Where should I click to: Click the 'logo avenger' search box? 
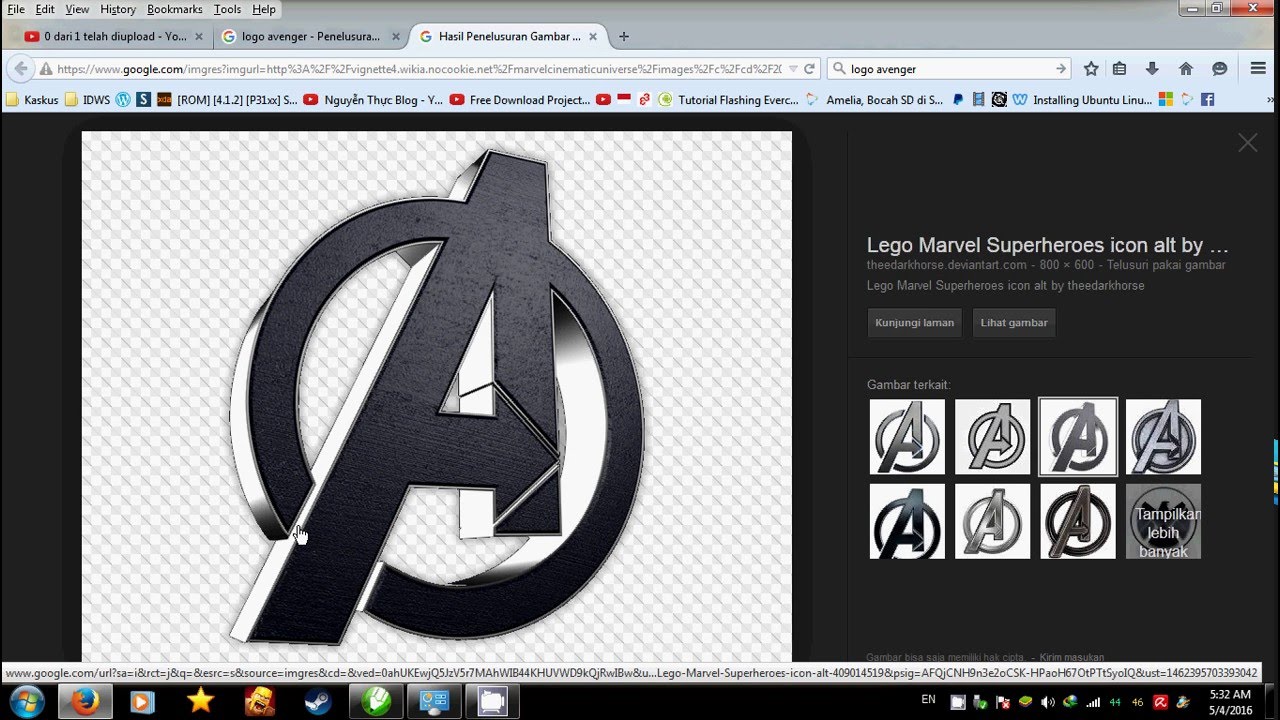point(950,69)
